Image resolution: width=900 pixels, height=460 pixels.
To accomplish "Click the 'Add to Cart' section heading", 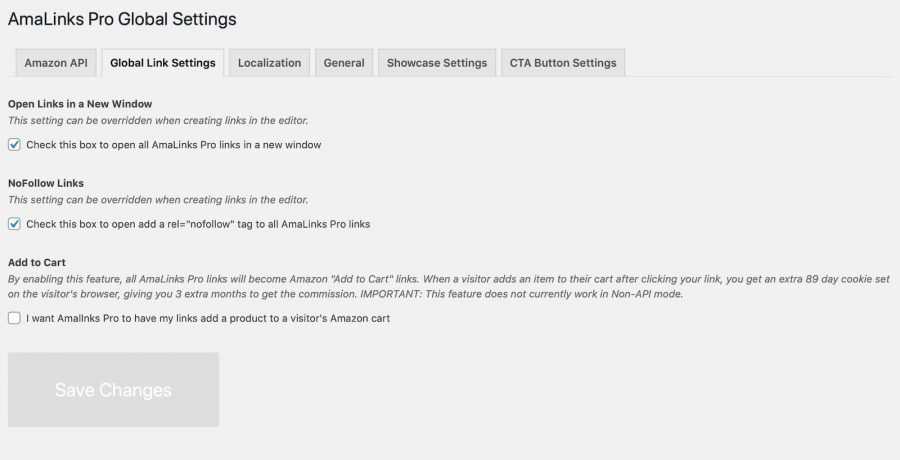I will (x=37, y=262).
